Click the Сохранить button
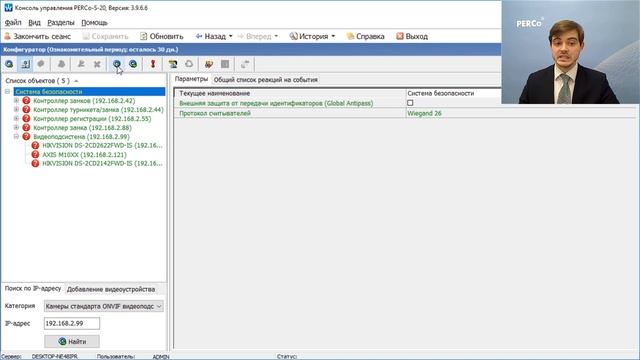Viewport: 640px width, 360px height. tap(105, 36)
